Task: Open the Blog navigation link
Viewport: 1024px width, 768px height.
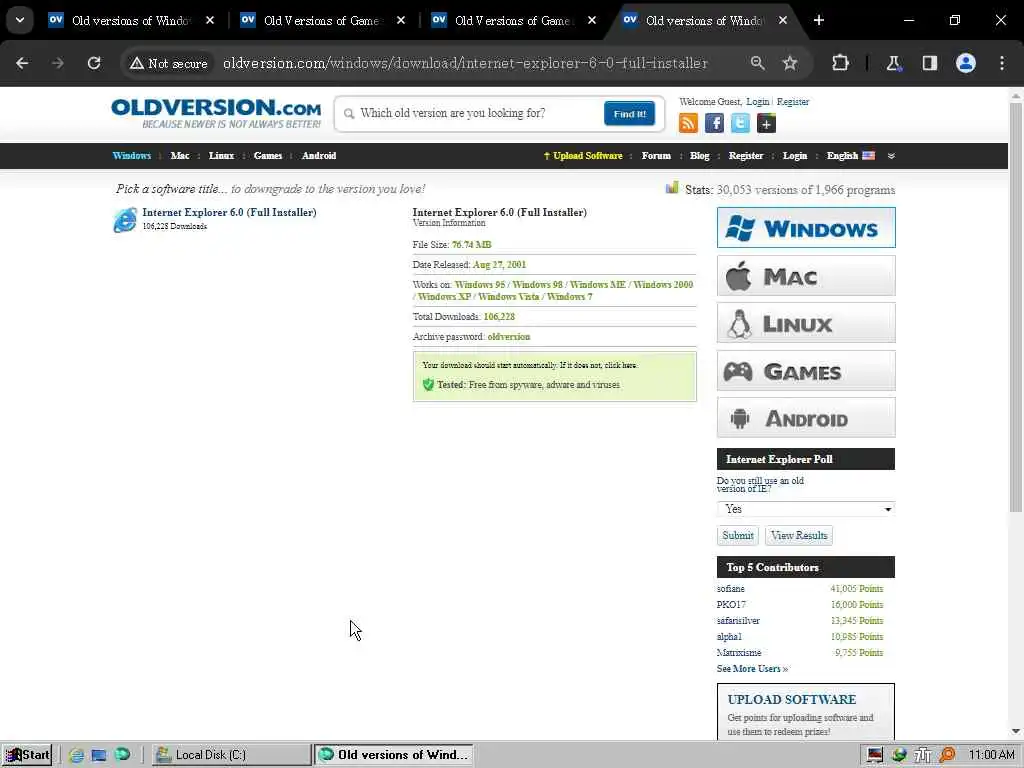Action: click(699, 155)
